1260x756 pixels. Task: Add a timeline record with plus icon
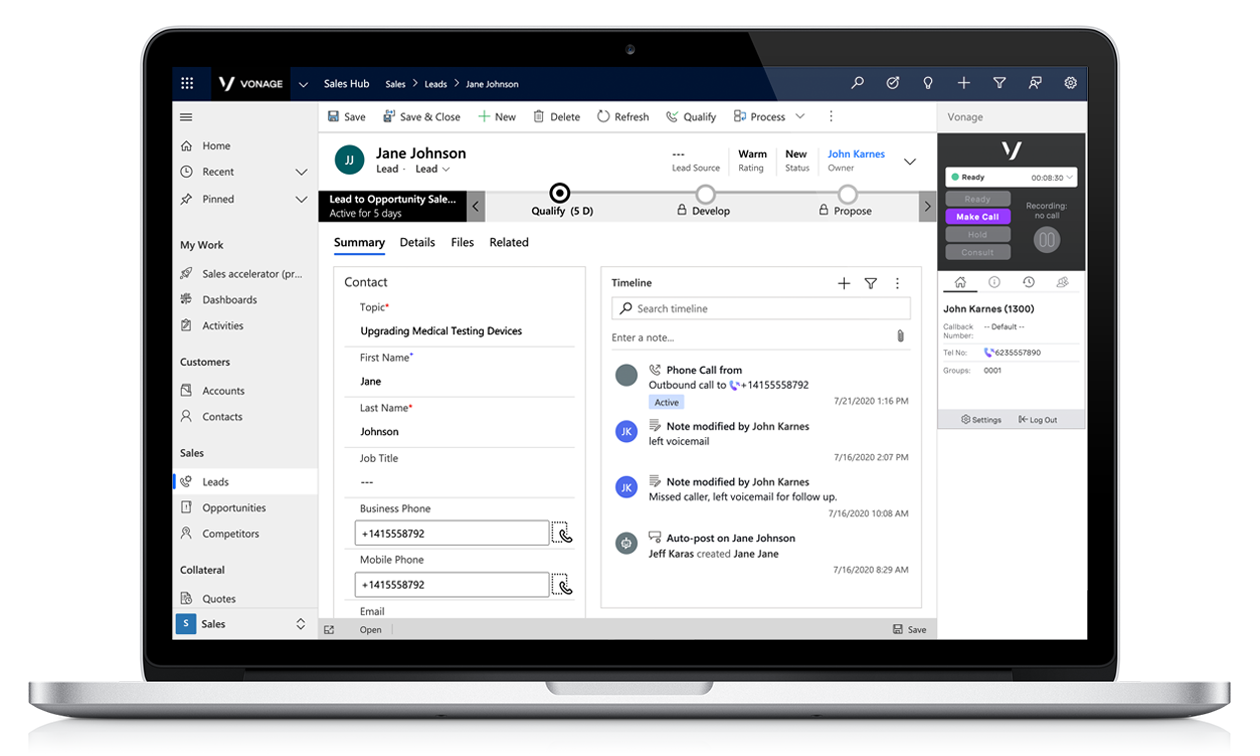click(x=844, y=284)
